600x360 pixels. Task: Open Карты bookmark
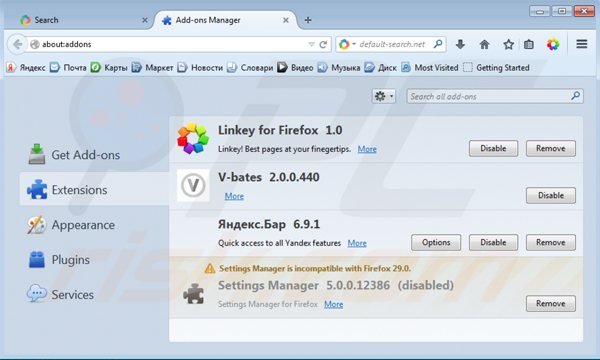(x=109, y=68)
